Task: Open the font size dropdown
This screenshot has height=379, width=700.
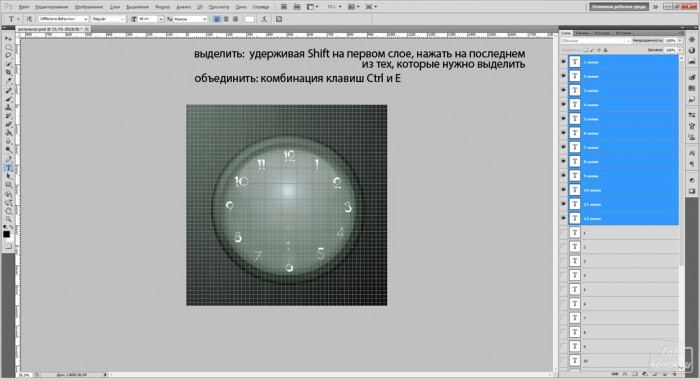Action: pos(161,19)
